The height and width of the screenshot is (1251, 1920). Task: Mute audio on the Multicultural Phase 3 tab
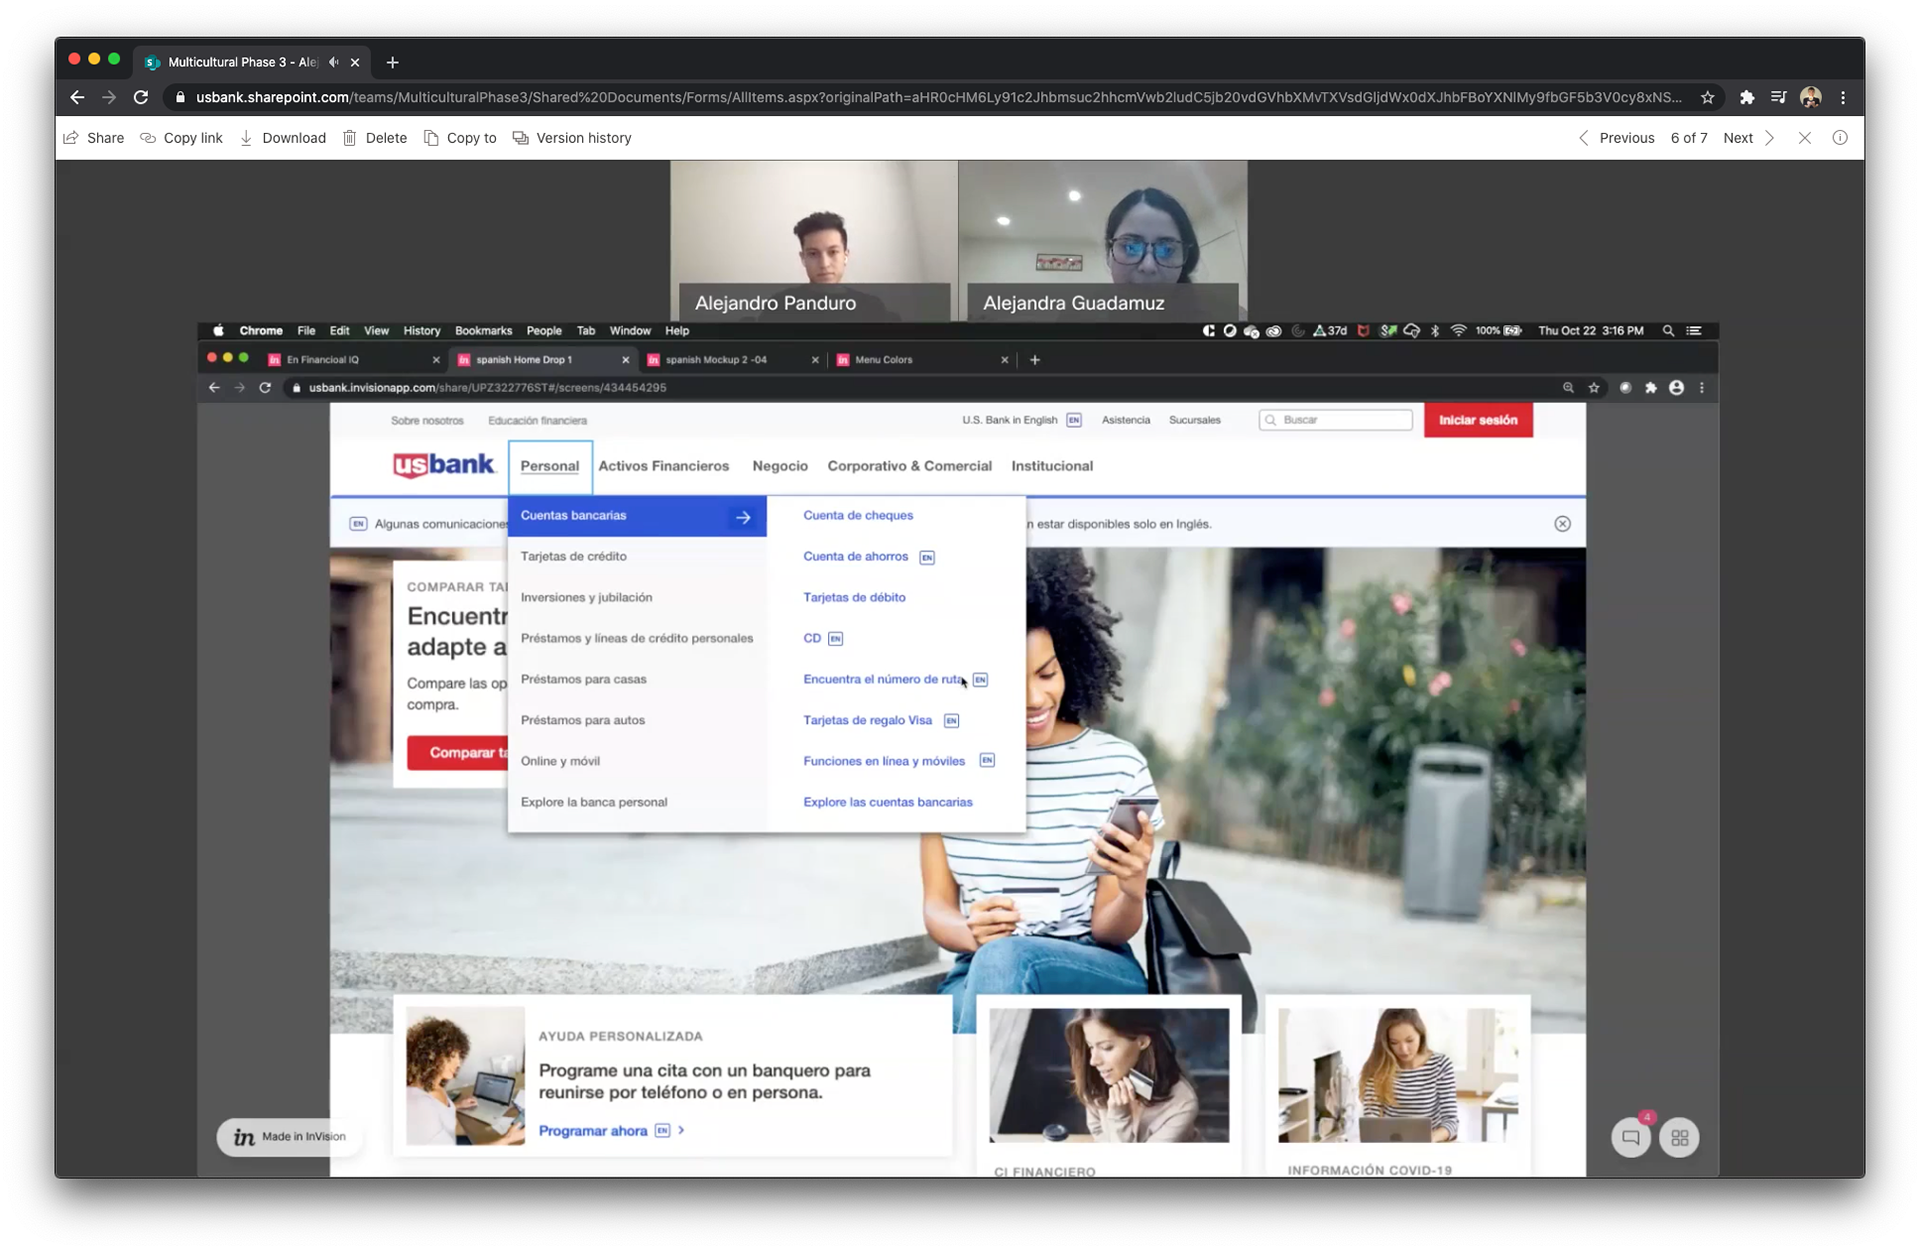click(334, 62)
